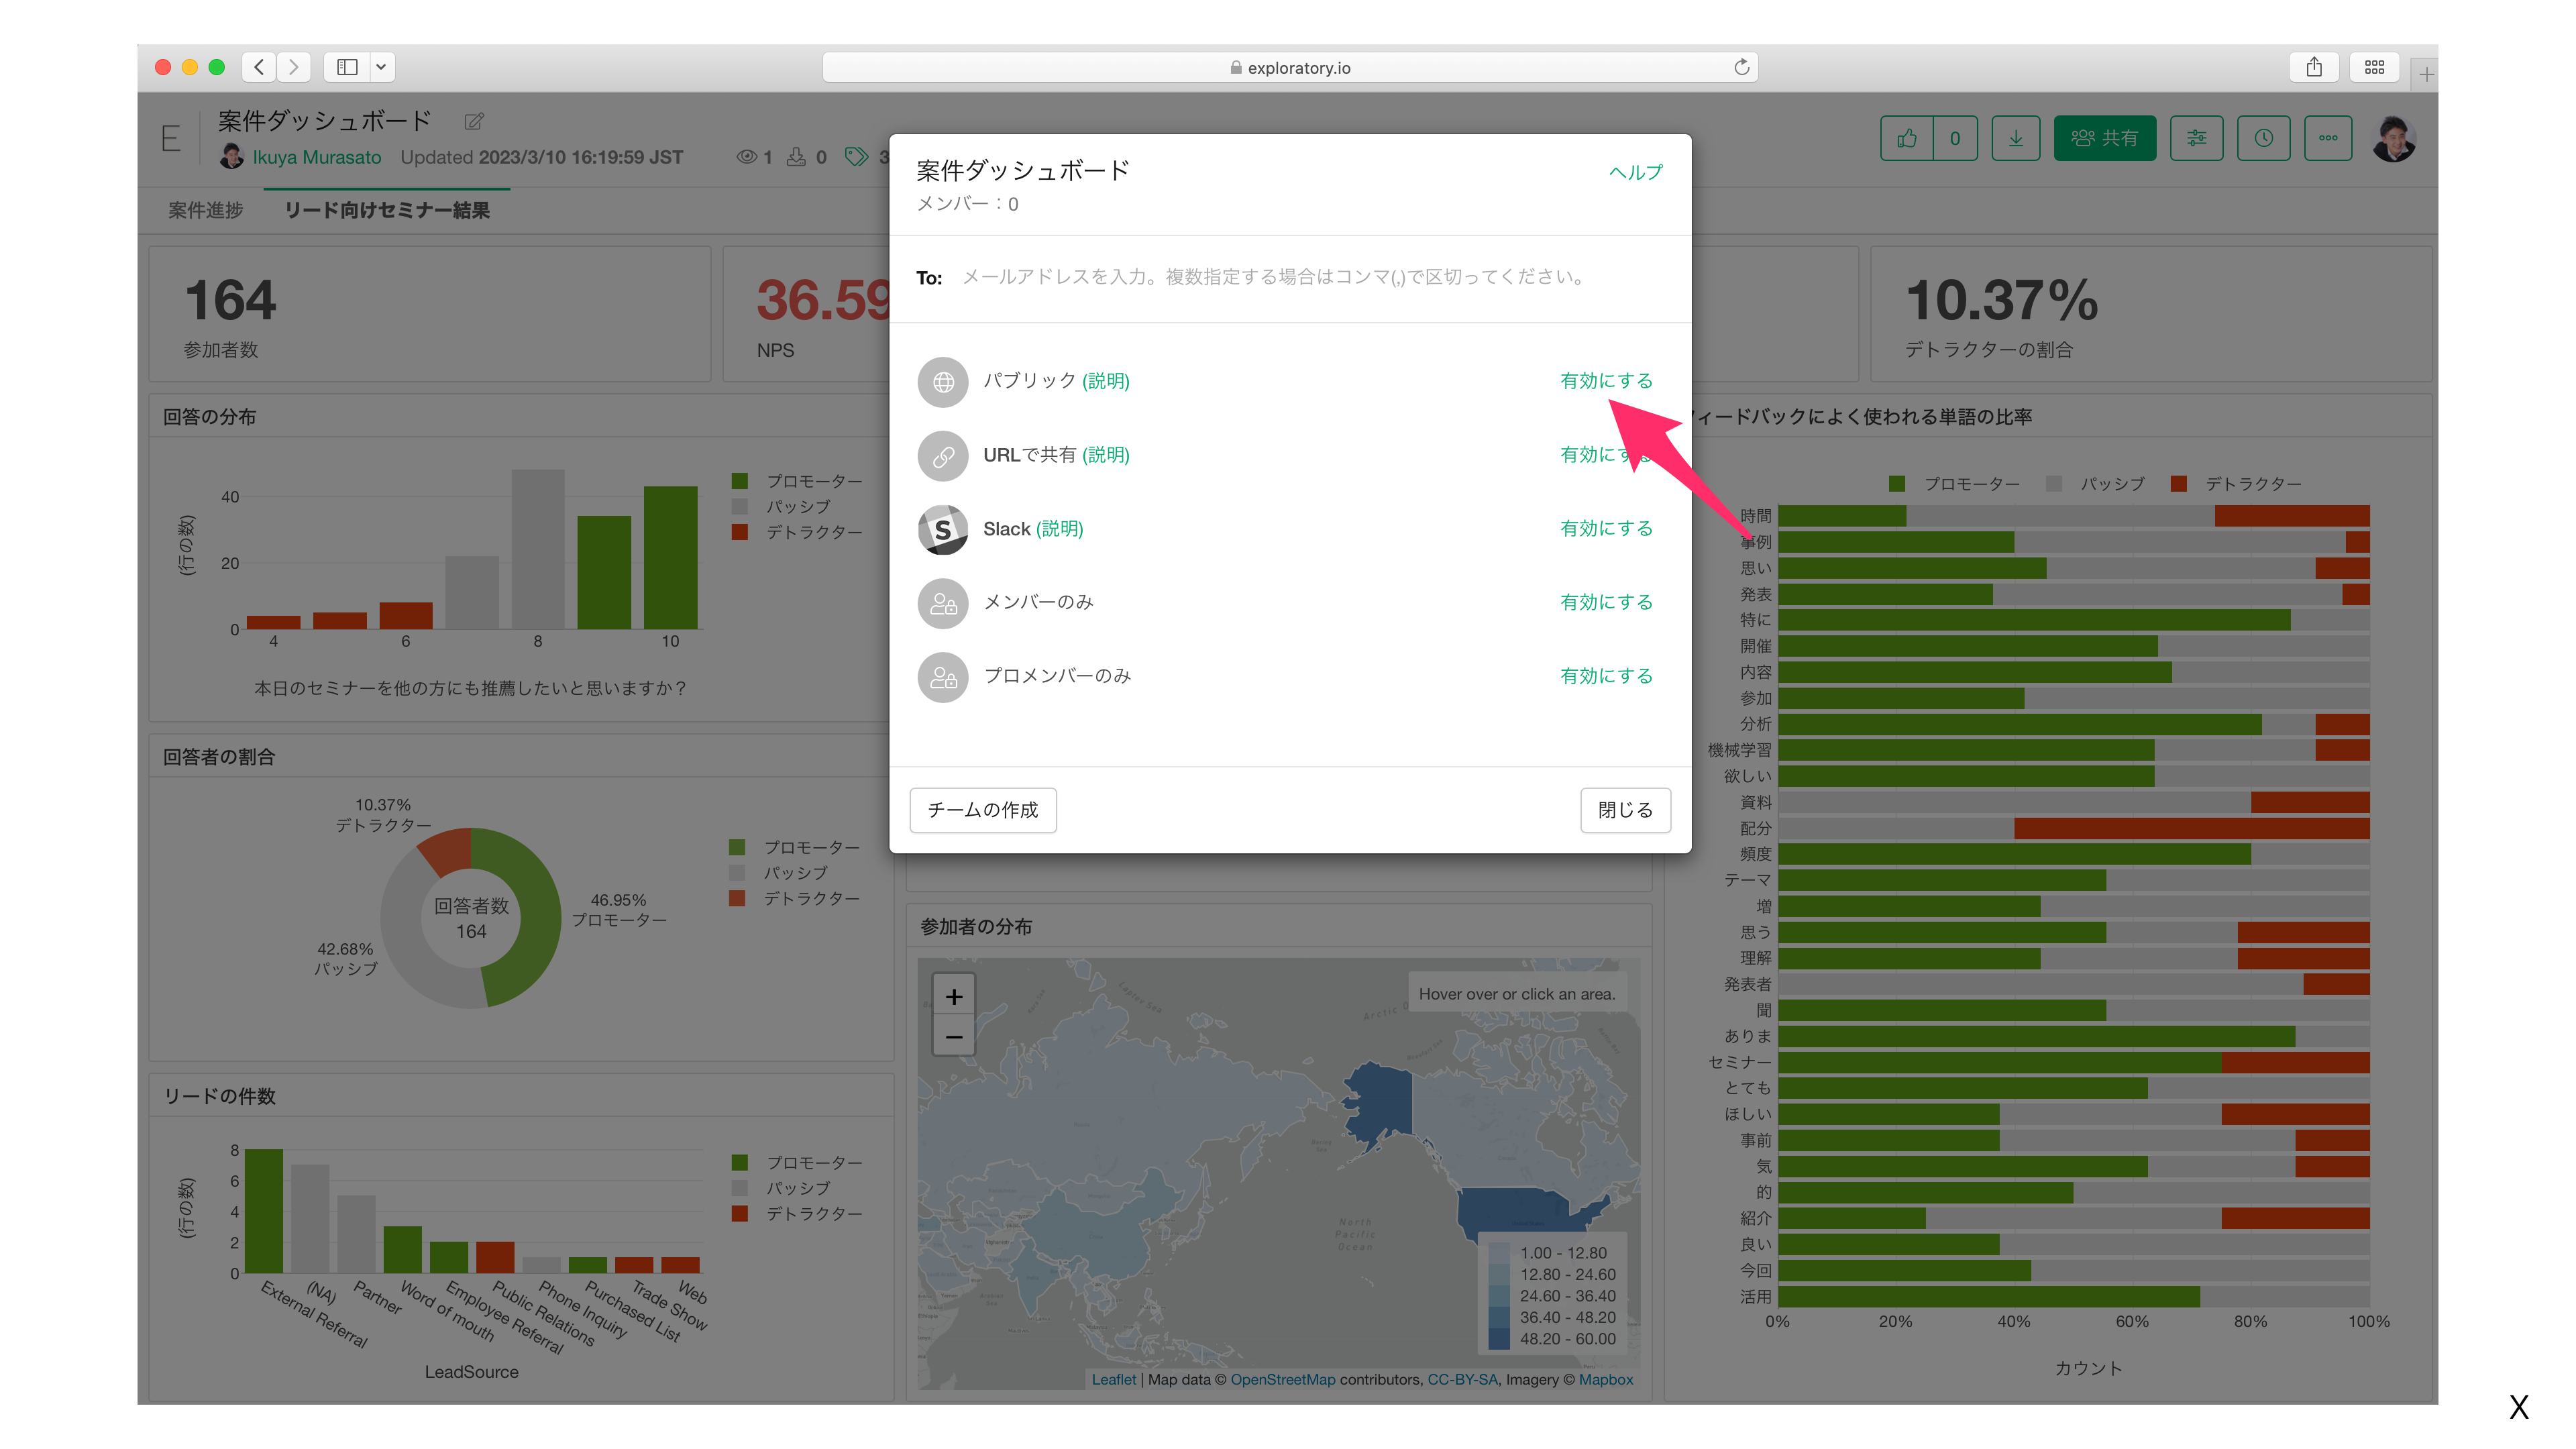Toggle プロモーター legend in 回答の分布
This screenshot has height=1449, width=2576.
pyautogui.click(x=797, y=481)
